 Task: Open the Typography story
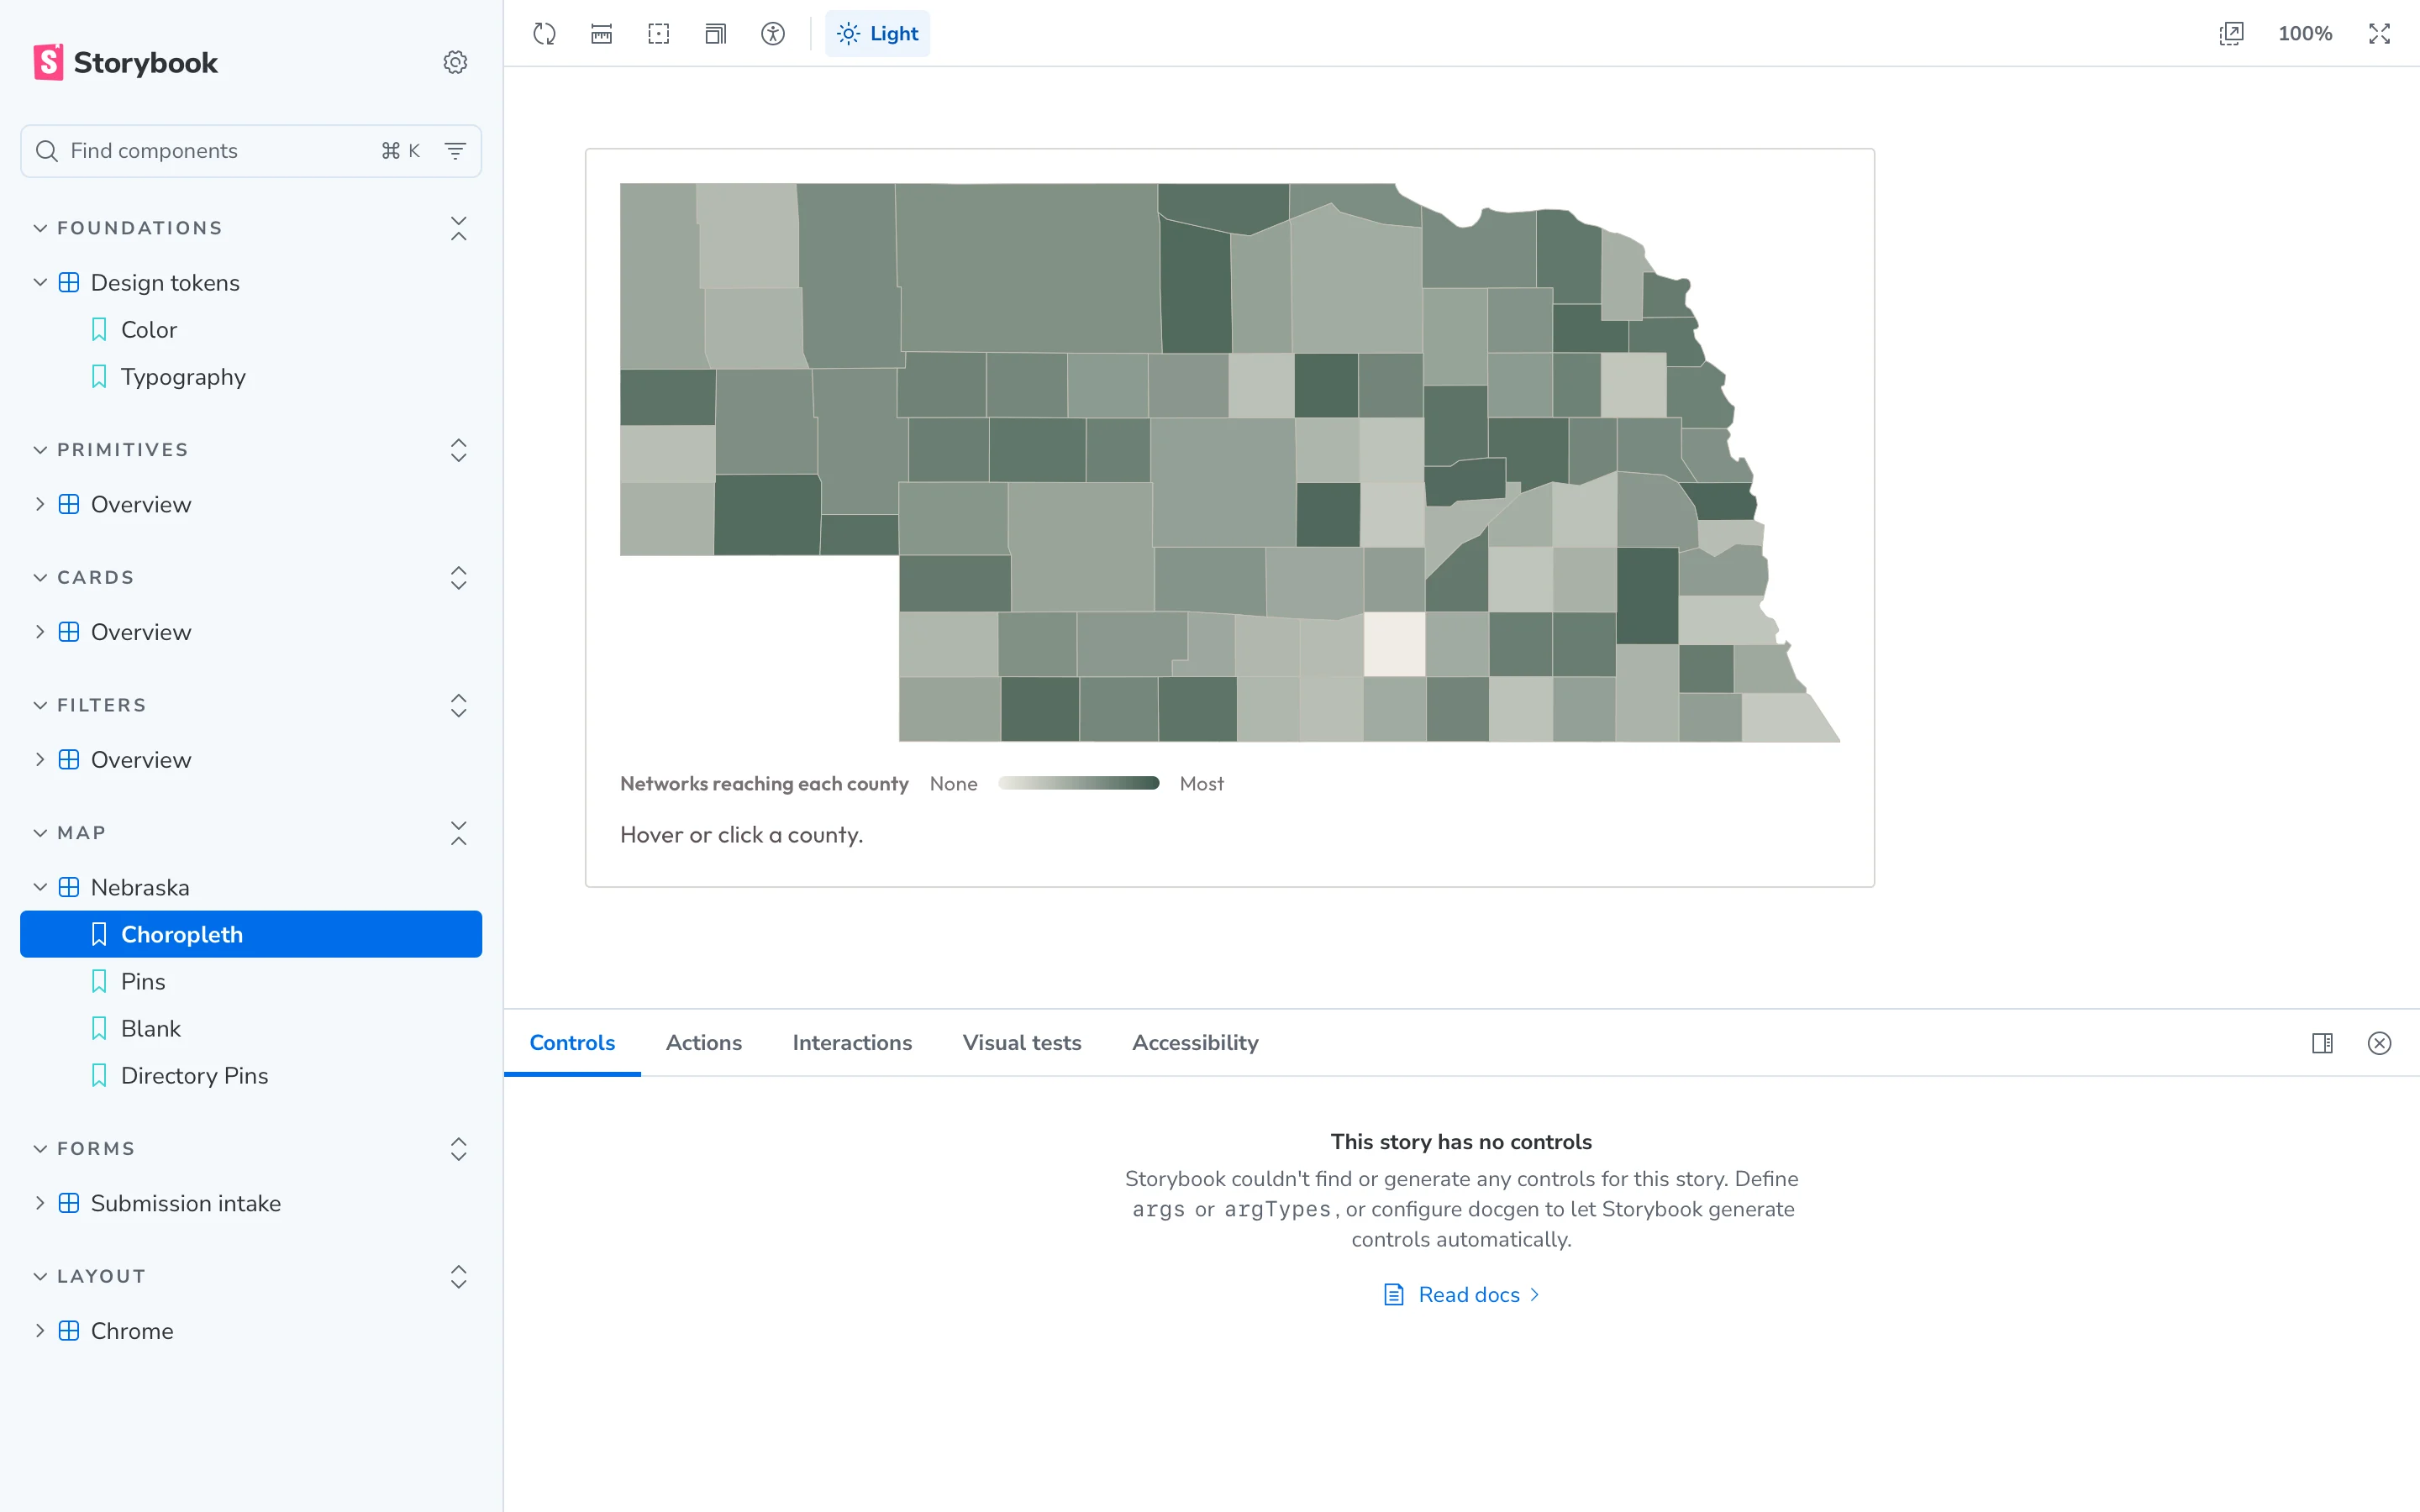[x=183, y=377]
